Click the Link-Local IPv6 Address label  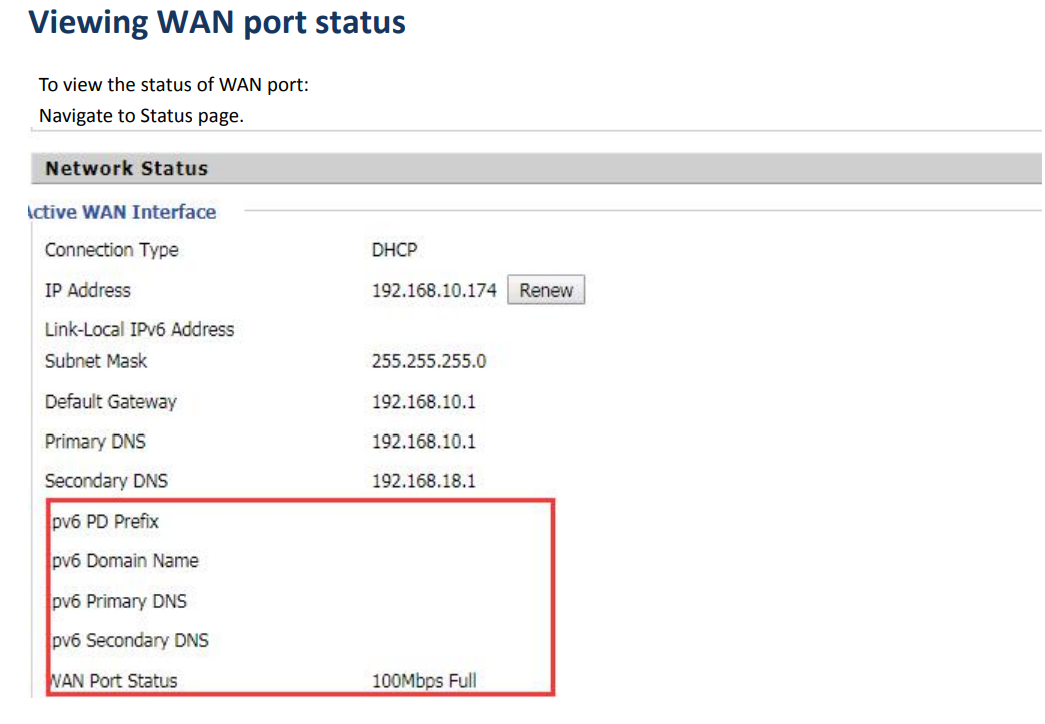coord(139,329)
